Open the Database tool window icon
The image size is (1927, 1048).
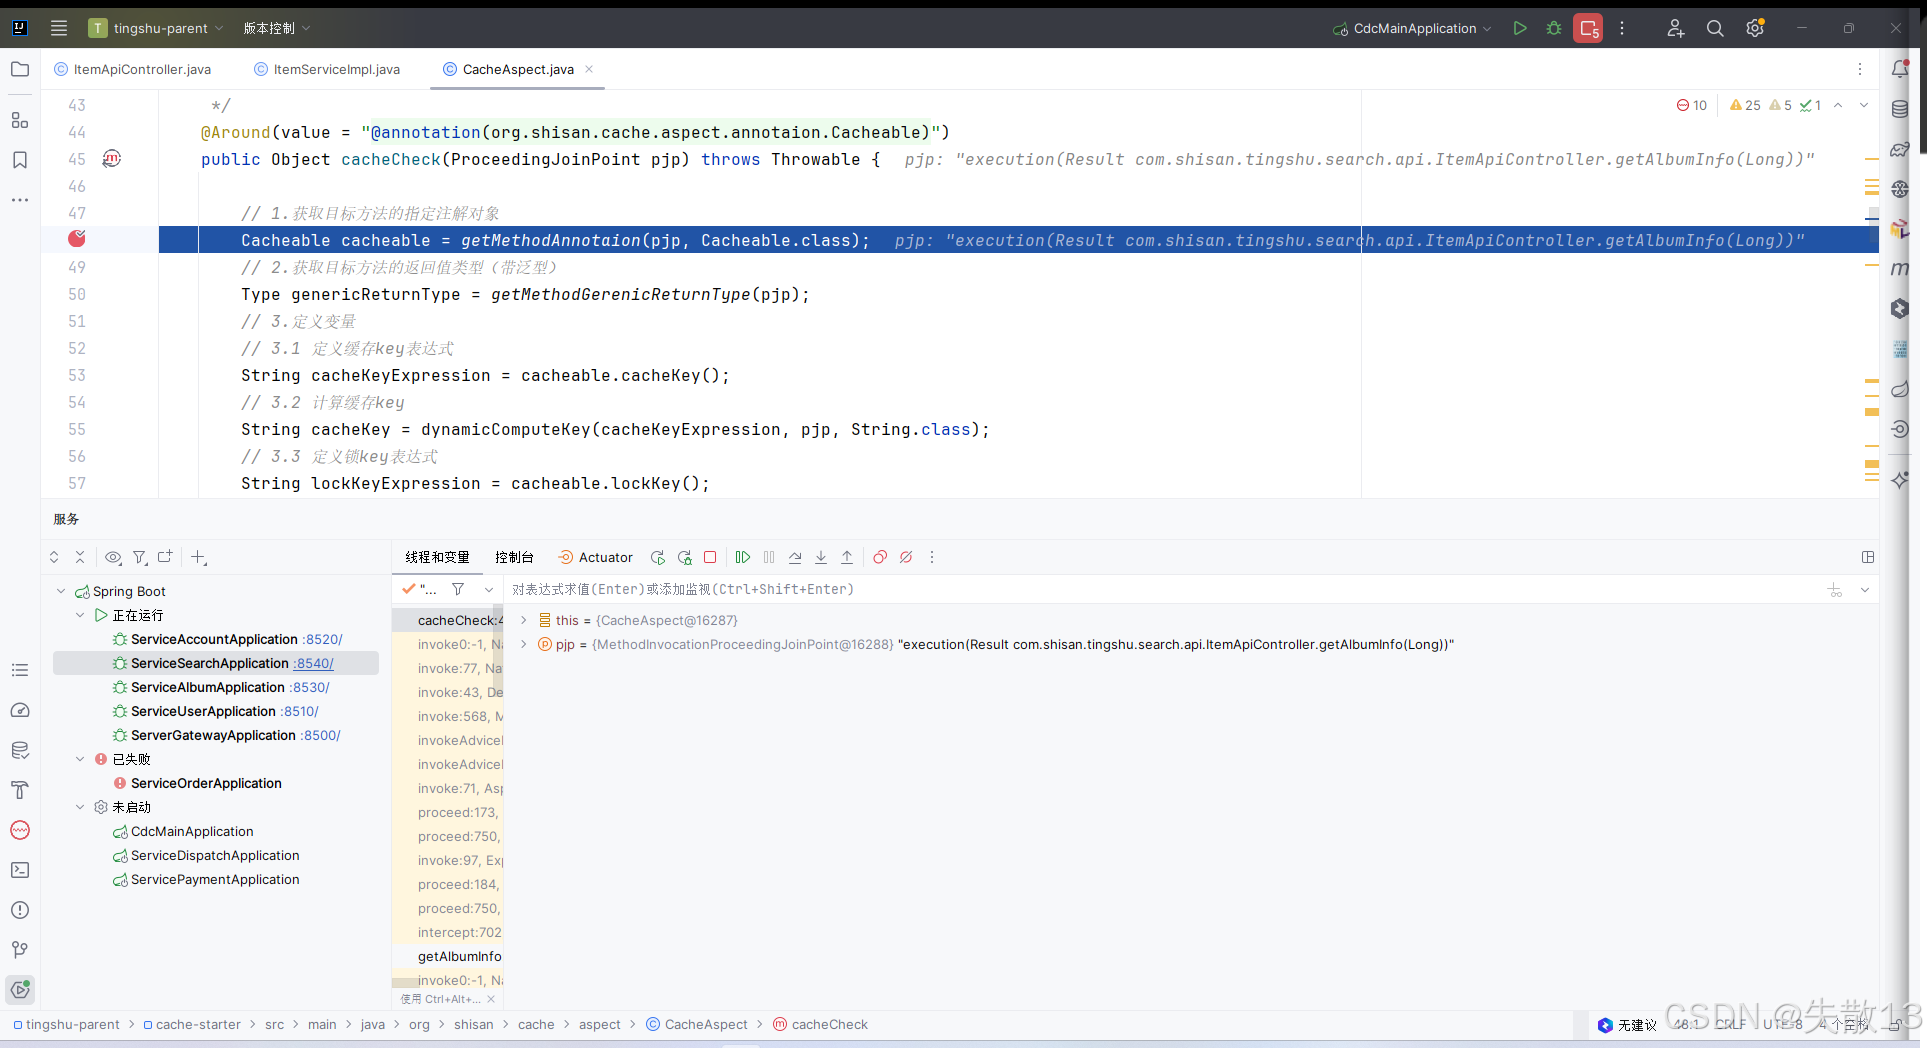pyautogui.click(x=1900, y=109)
